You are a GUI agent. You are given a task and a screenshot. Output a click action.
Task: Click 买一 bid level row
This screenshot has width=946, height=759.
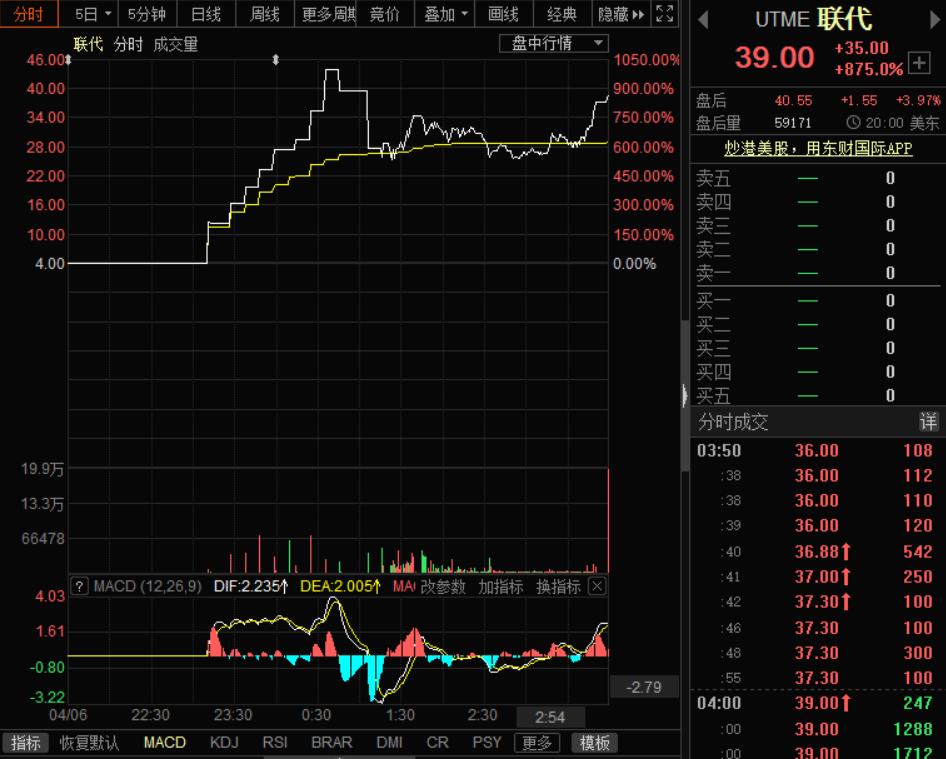[817, 300]
